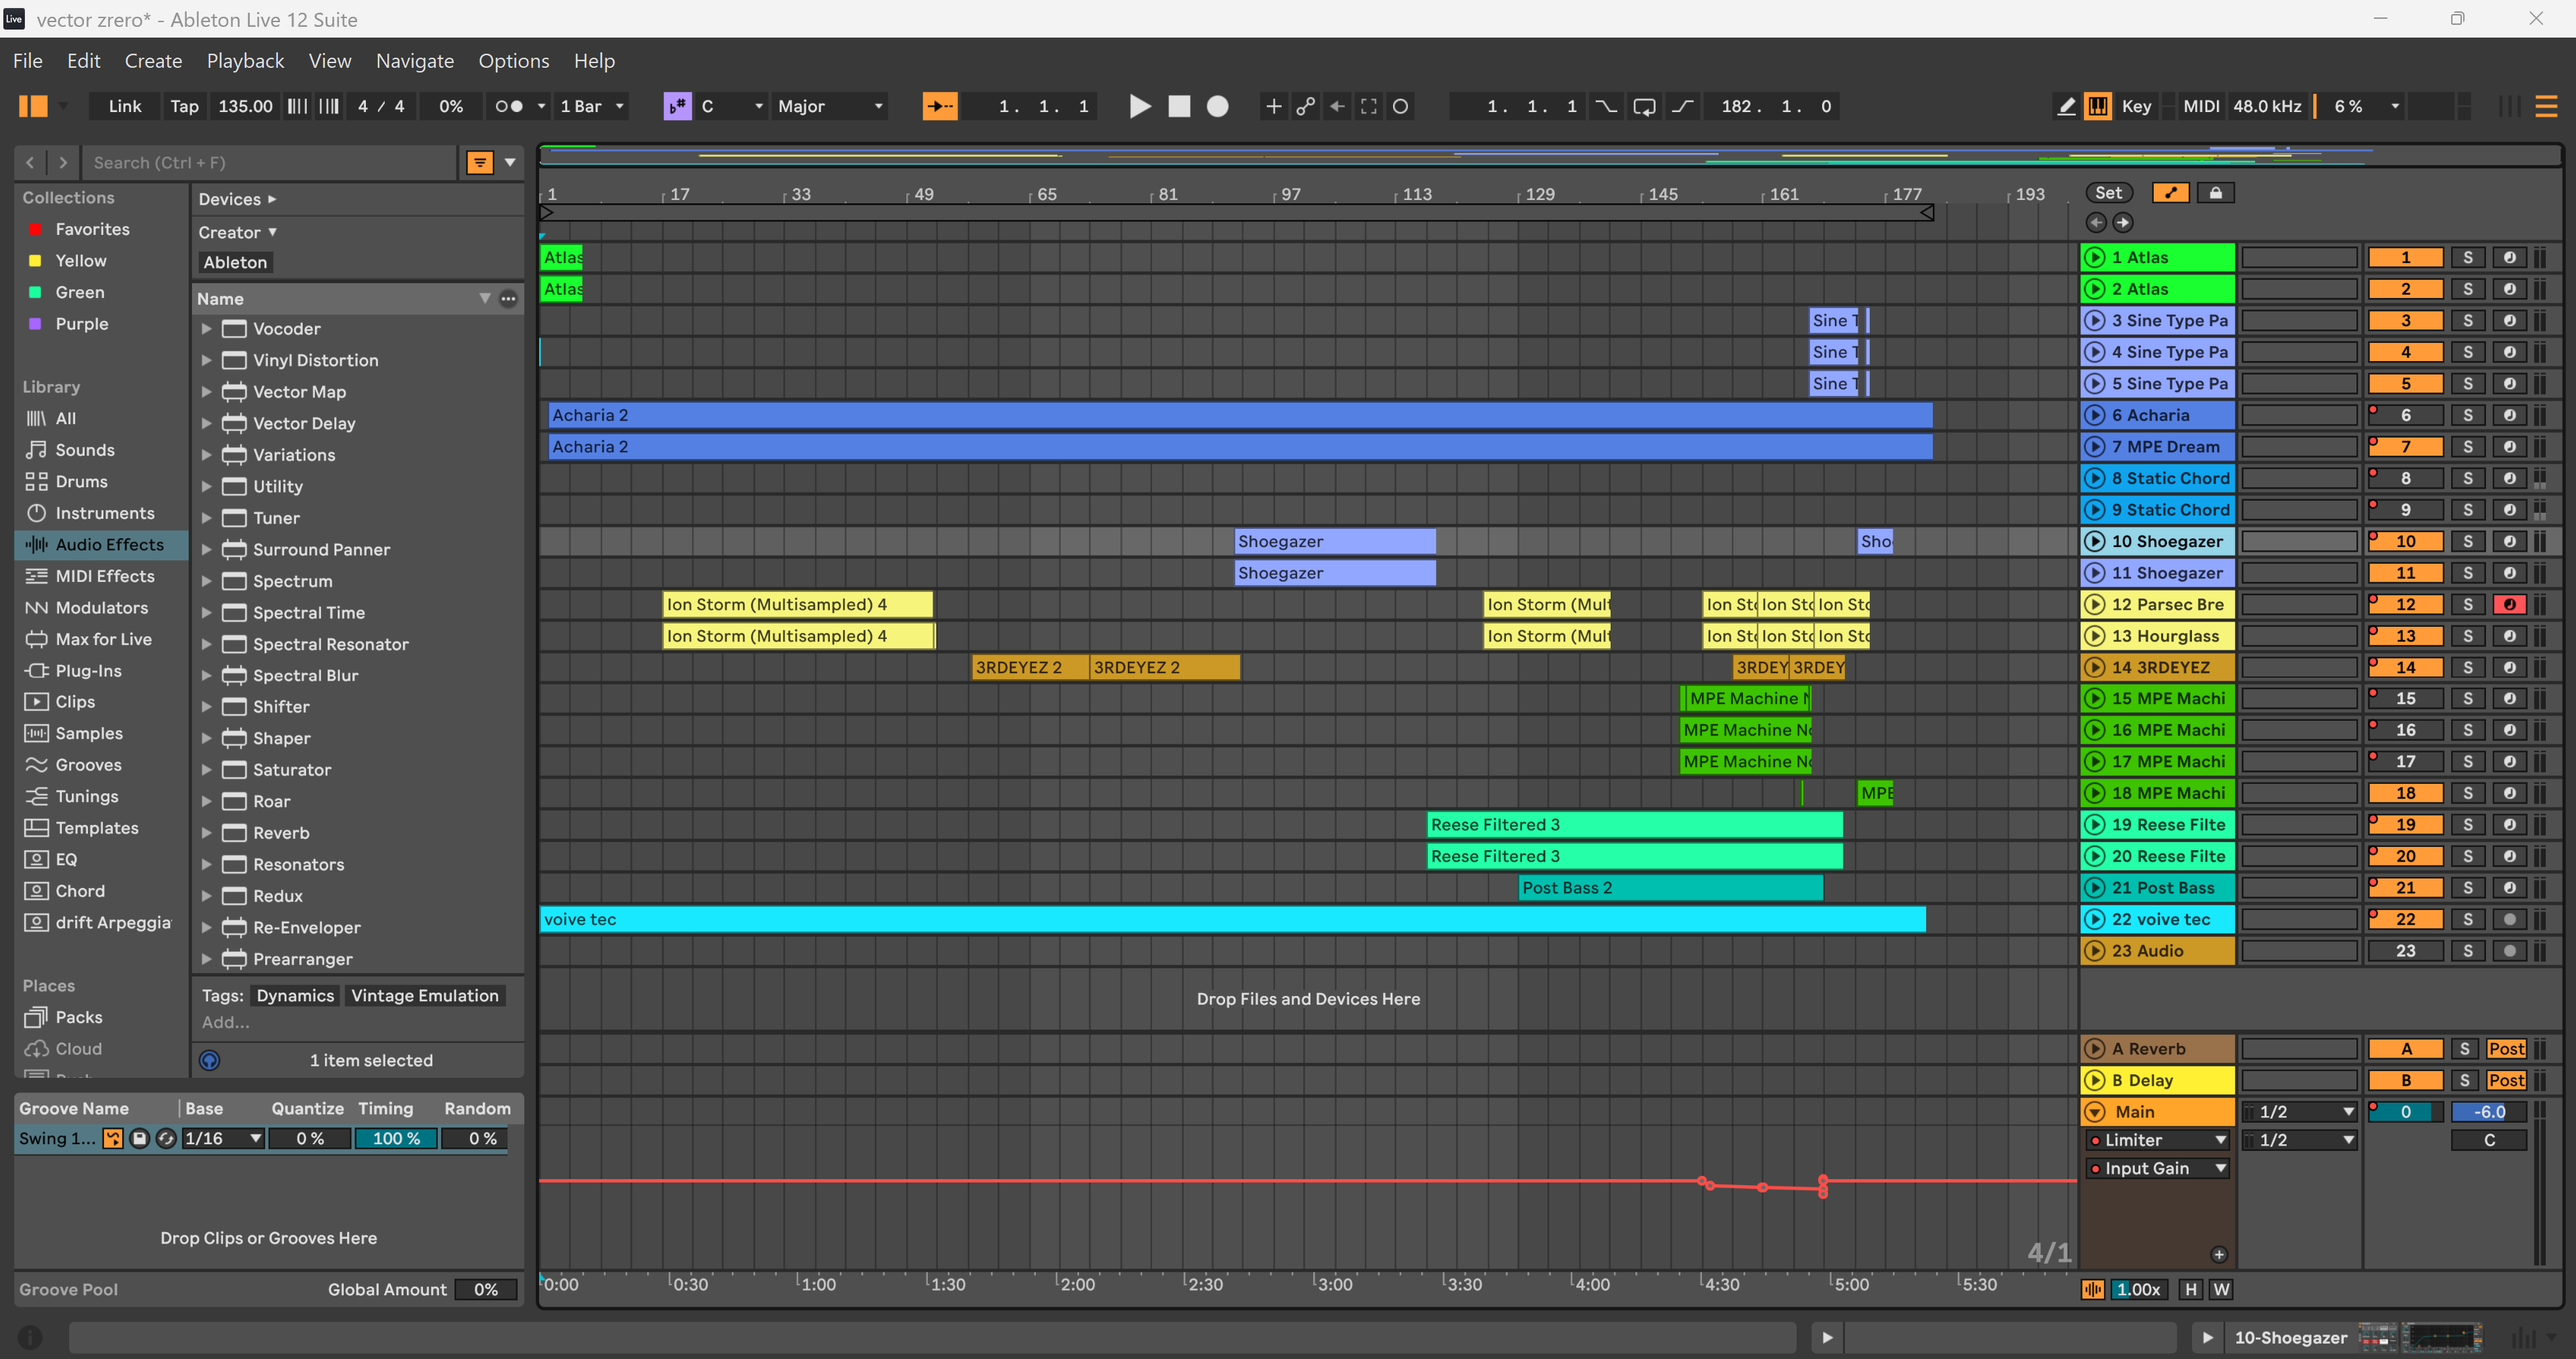Click the Re-enable Automation back-arrow icon
The width and height of the screenshot is (2576, 1359).
(x=1337, y=106)
